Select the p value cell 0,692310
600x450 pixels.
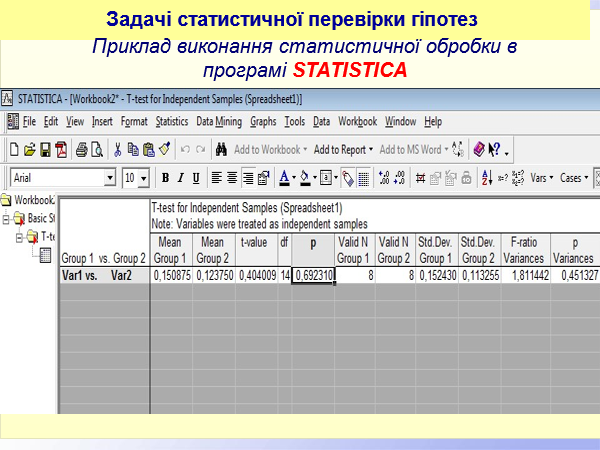click(313, 276)
